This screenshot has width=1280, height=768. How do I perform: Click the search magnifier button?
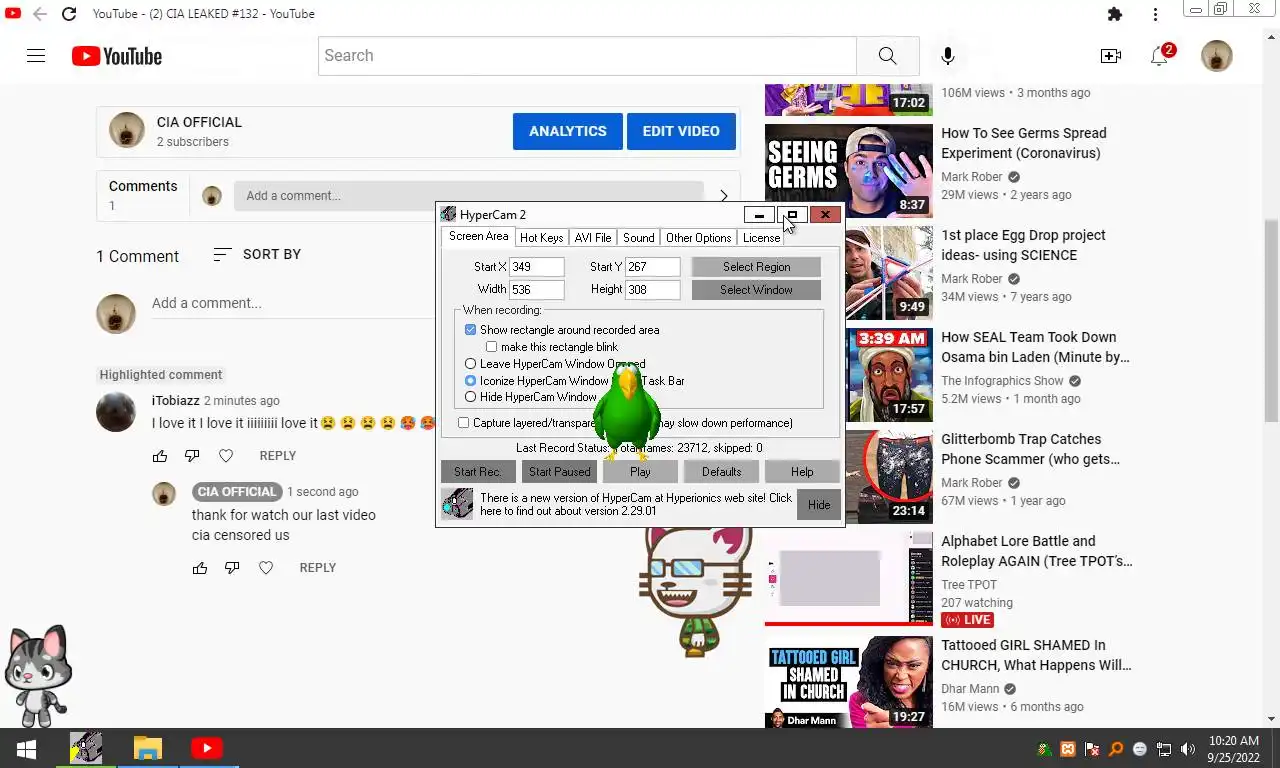[x=887, y=56]
